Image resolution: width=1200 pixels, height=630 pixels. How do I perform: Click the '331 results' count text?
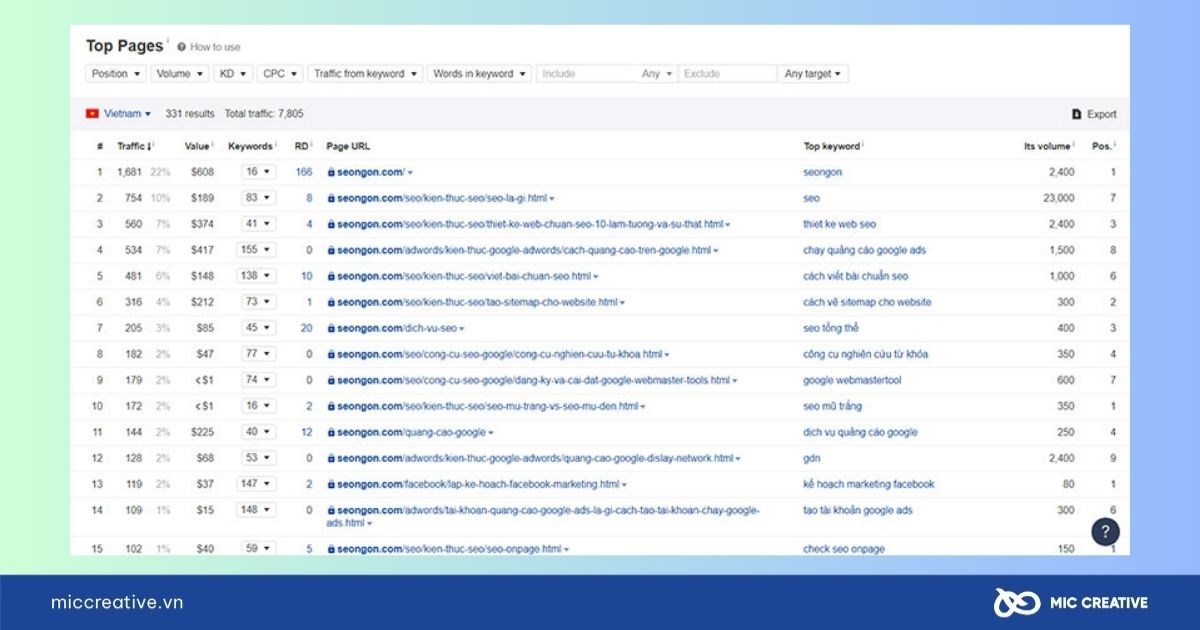tap(190, 114)
